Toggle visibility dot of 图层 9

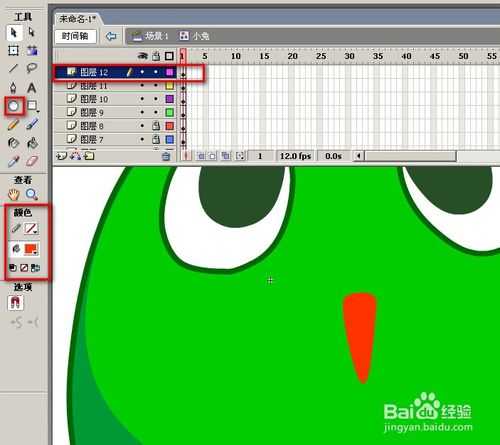pos(142,112)
